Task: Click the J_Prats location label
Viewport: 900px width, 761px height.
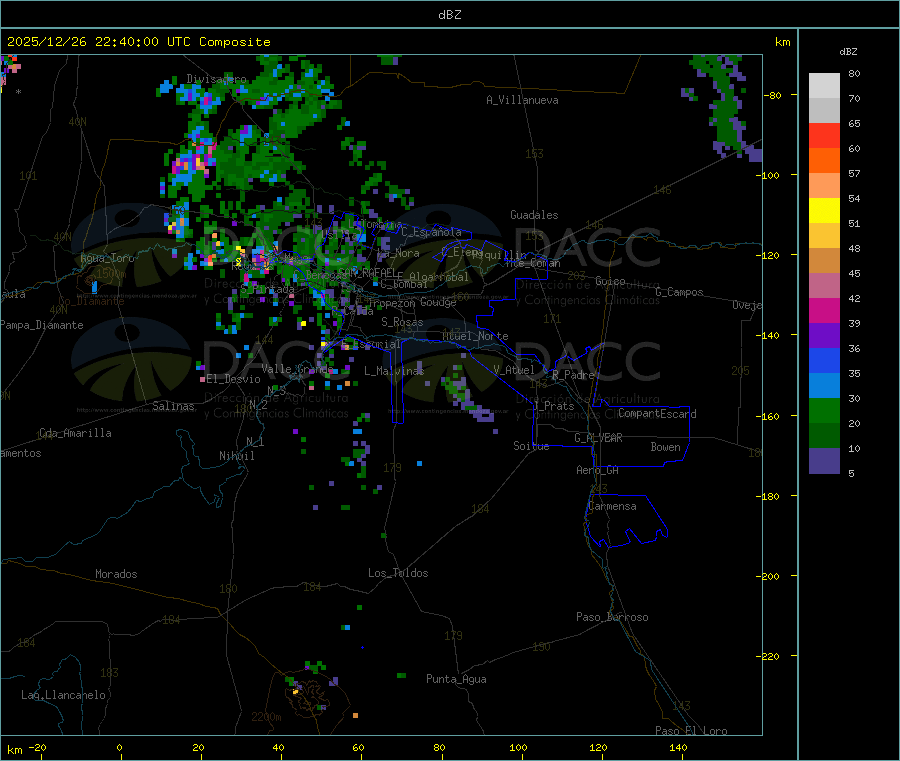Action: [x=554, y=406]
